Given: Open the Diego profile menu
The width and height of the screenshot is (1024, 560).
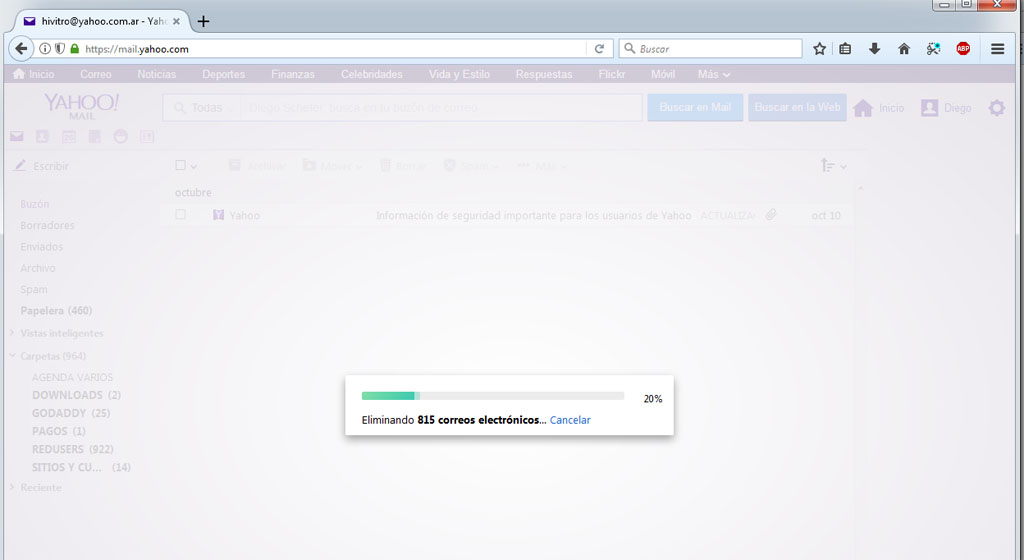Looking at the screenshot, I should pos(946,108).
